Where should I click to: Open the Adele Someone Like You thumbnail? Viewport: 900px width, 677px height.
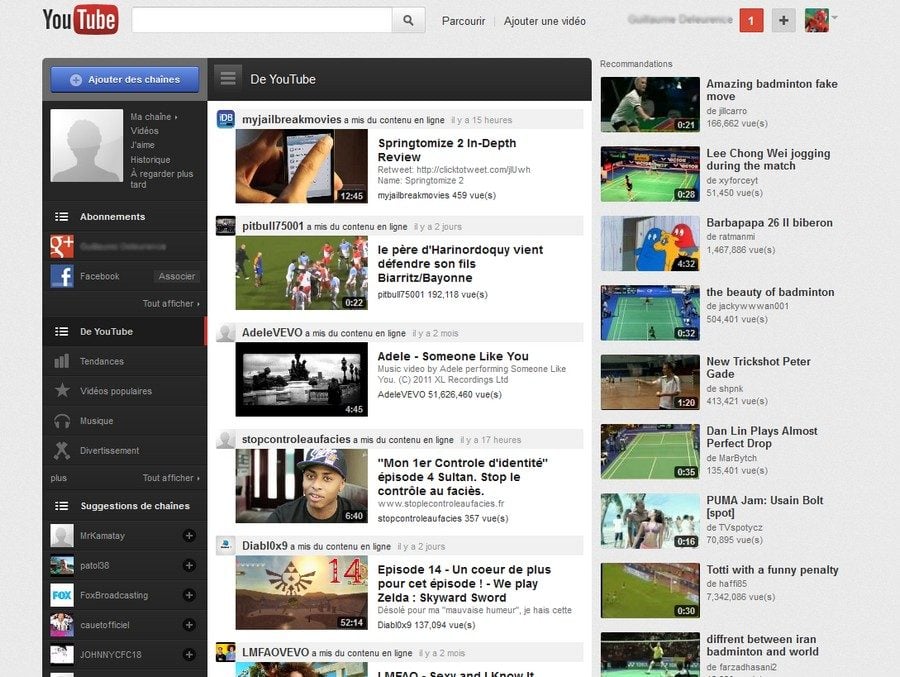pyautogui.click(x=301, y=379)
